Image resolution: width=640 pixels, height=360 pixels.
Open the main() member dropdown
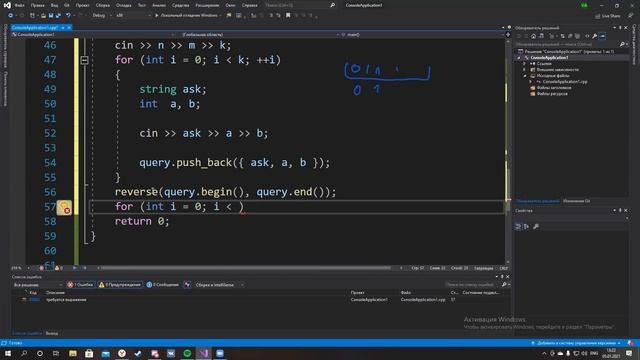click(x=422, y=35)
